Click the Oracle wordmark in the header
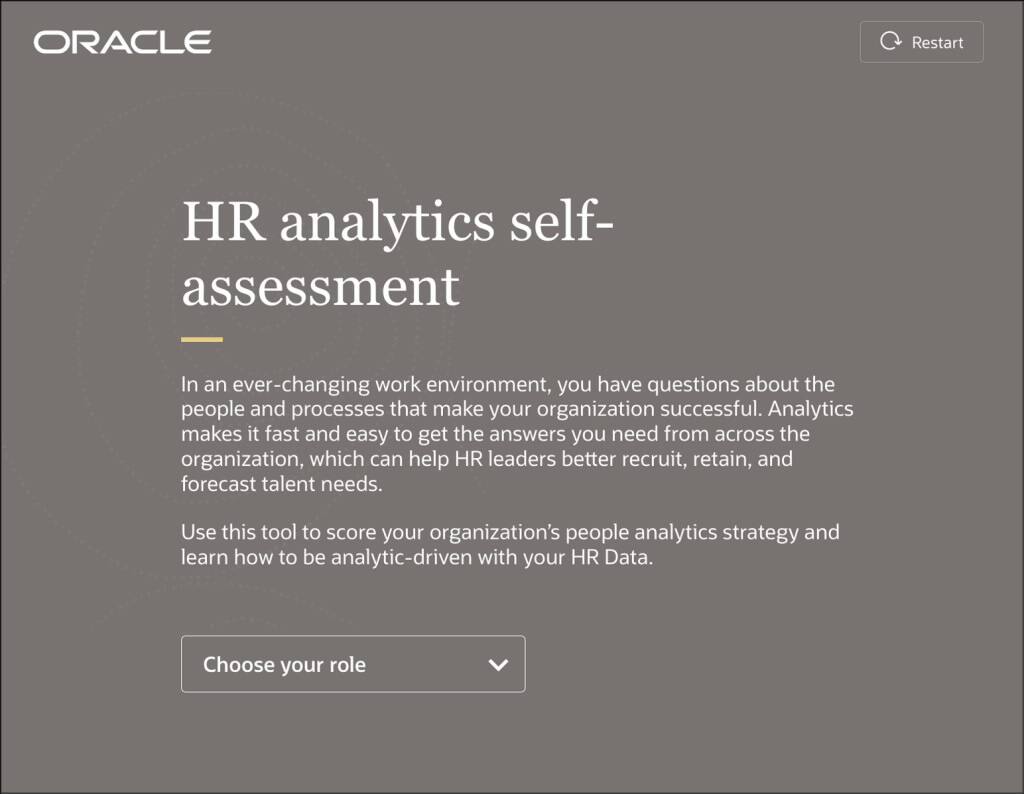This screenshot has width=1024, height=794. pos(121,42)
